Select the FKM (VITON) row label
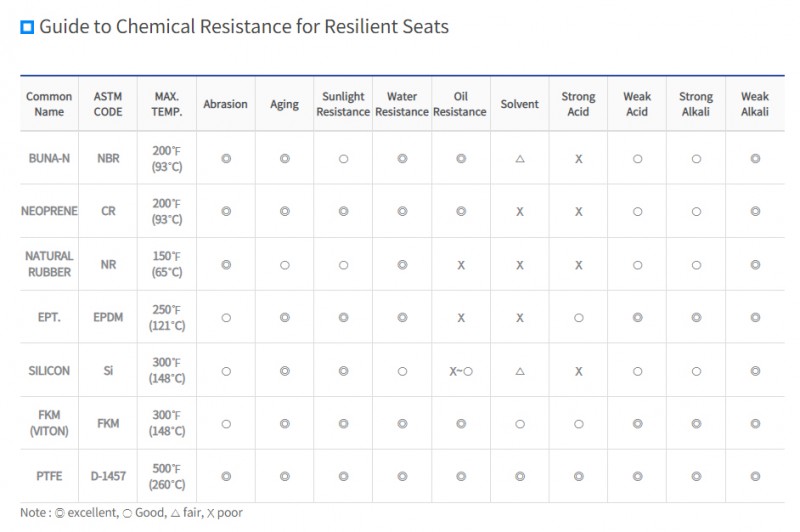Viewport: 800px width, 532px height. (x=49, y=423)
